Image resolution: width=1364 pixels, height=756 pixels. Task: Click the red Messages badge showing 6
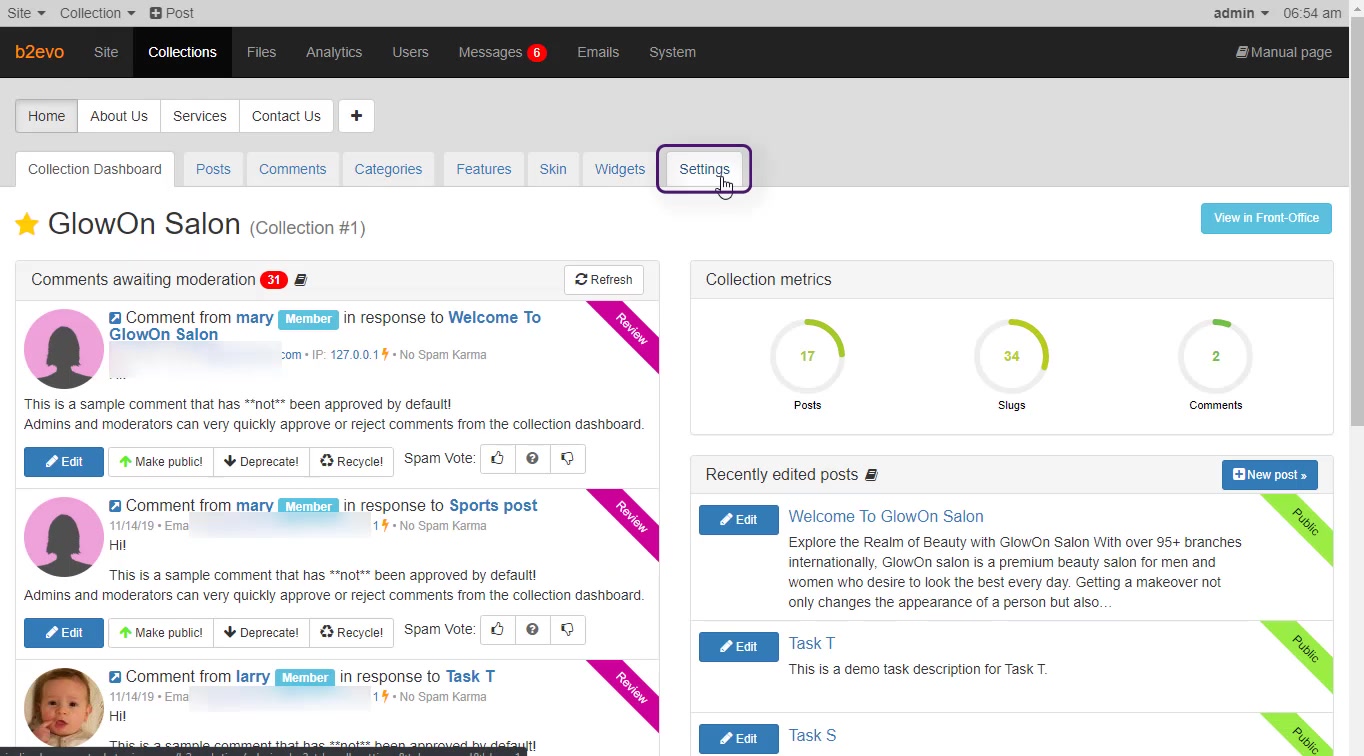(x=537, y=53)
